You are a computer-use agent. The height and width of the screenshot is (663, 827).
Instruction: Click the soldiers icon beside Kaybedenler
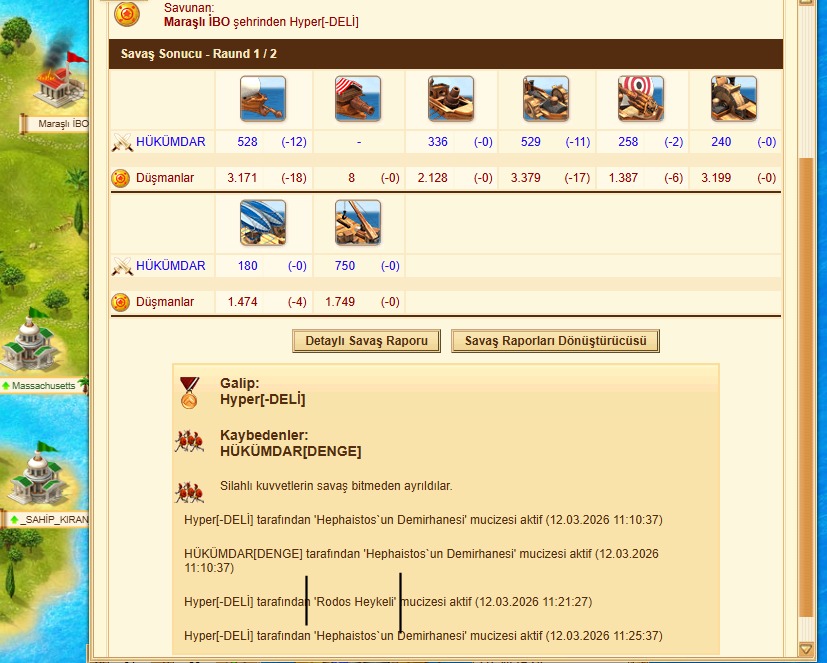click(x=189, y=441)
